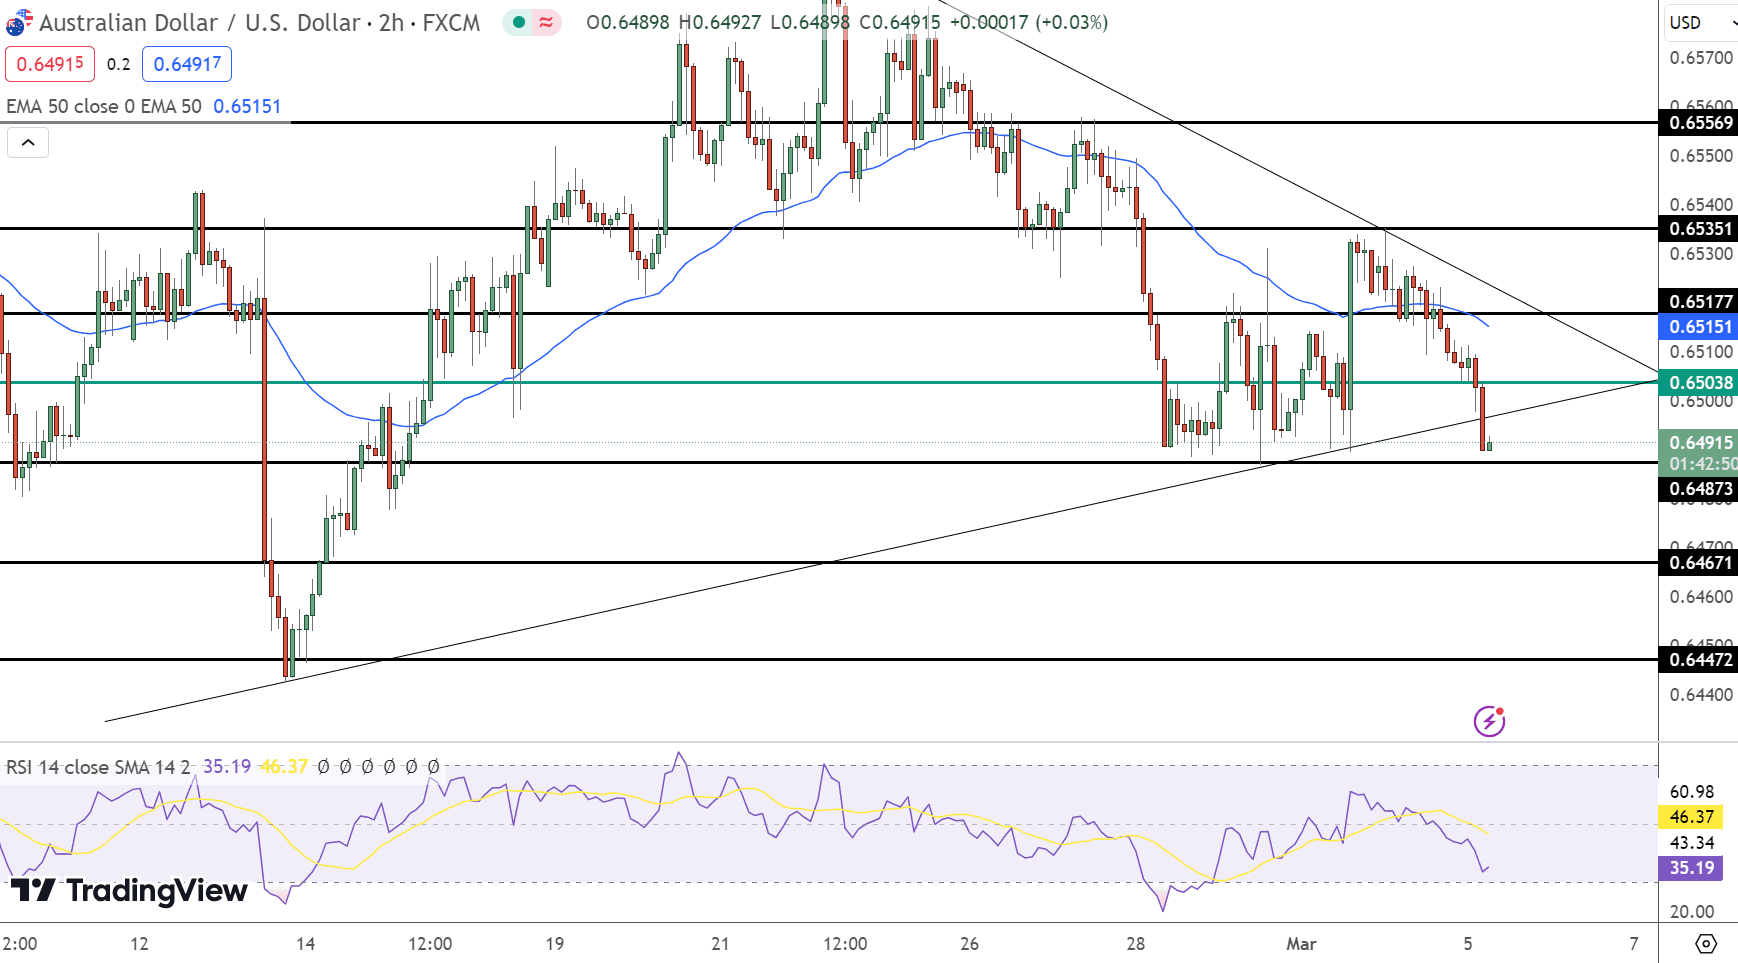Click the sell price 0.64915 button
Screen dimensions: 1738x963
50,64
